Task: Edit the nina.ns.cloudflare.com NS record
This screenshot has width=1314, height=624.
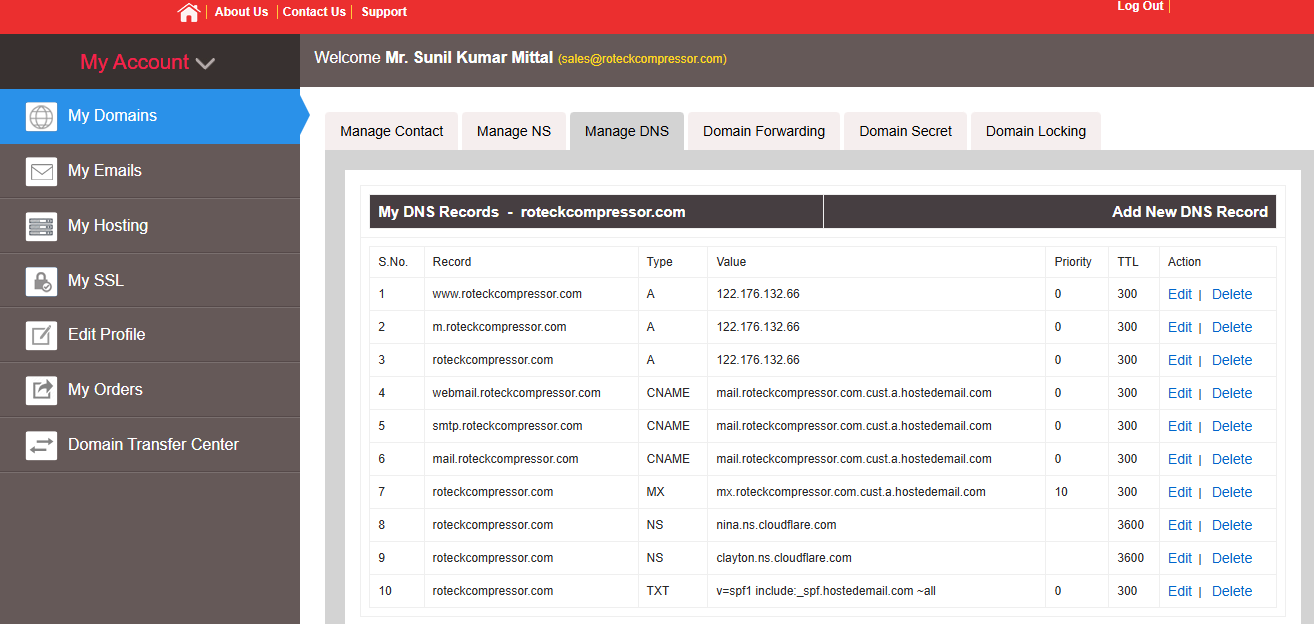Action: (1179, 525)
